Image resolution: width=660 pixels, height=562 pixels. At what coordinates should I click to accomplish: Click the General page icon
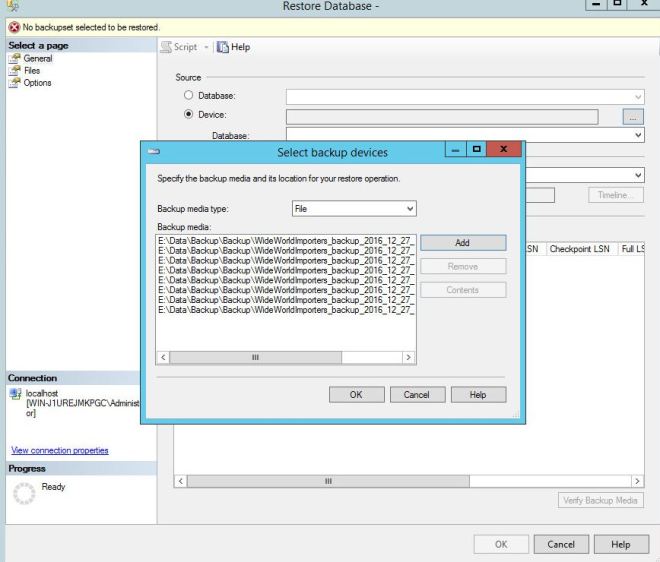tap(14, 59)
